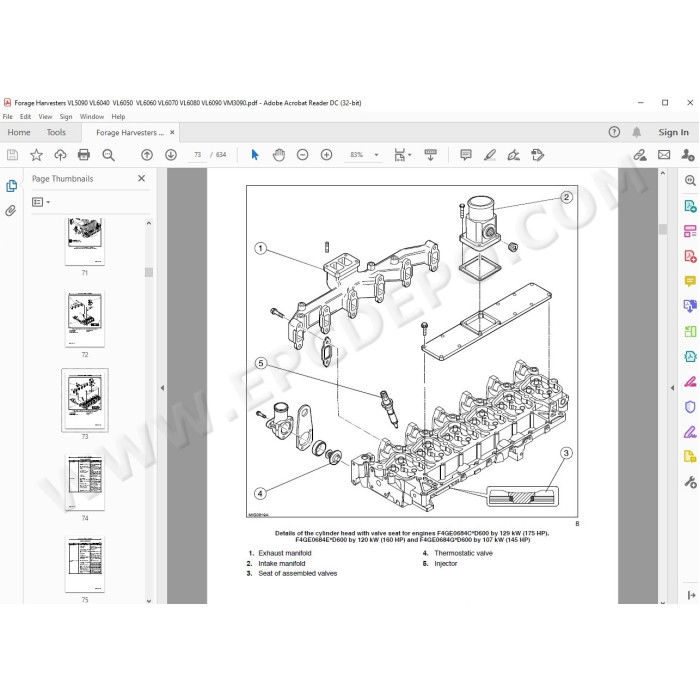Click thumbnails scrollbar down arrow
This screenshot has width=700, height=700.
coord(149,600)
